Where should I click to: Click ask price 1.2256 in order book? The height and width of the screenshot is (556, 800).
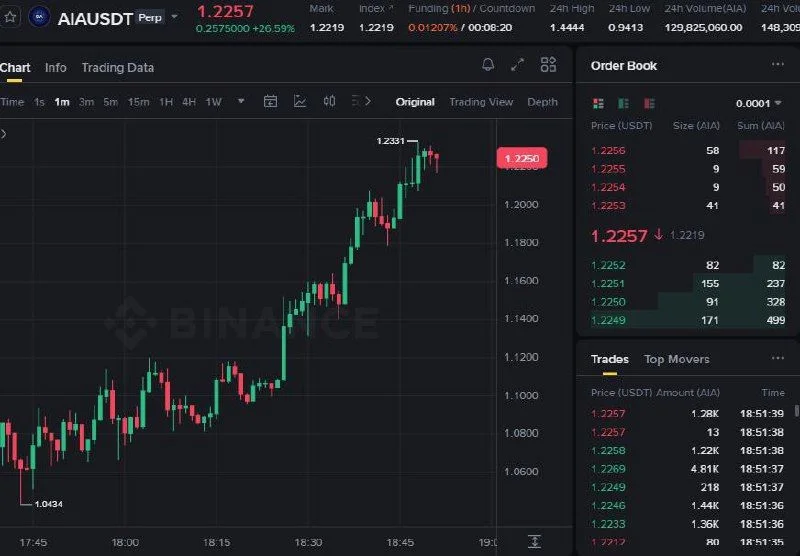pyautogui.click(x=608, y=150)
